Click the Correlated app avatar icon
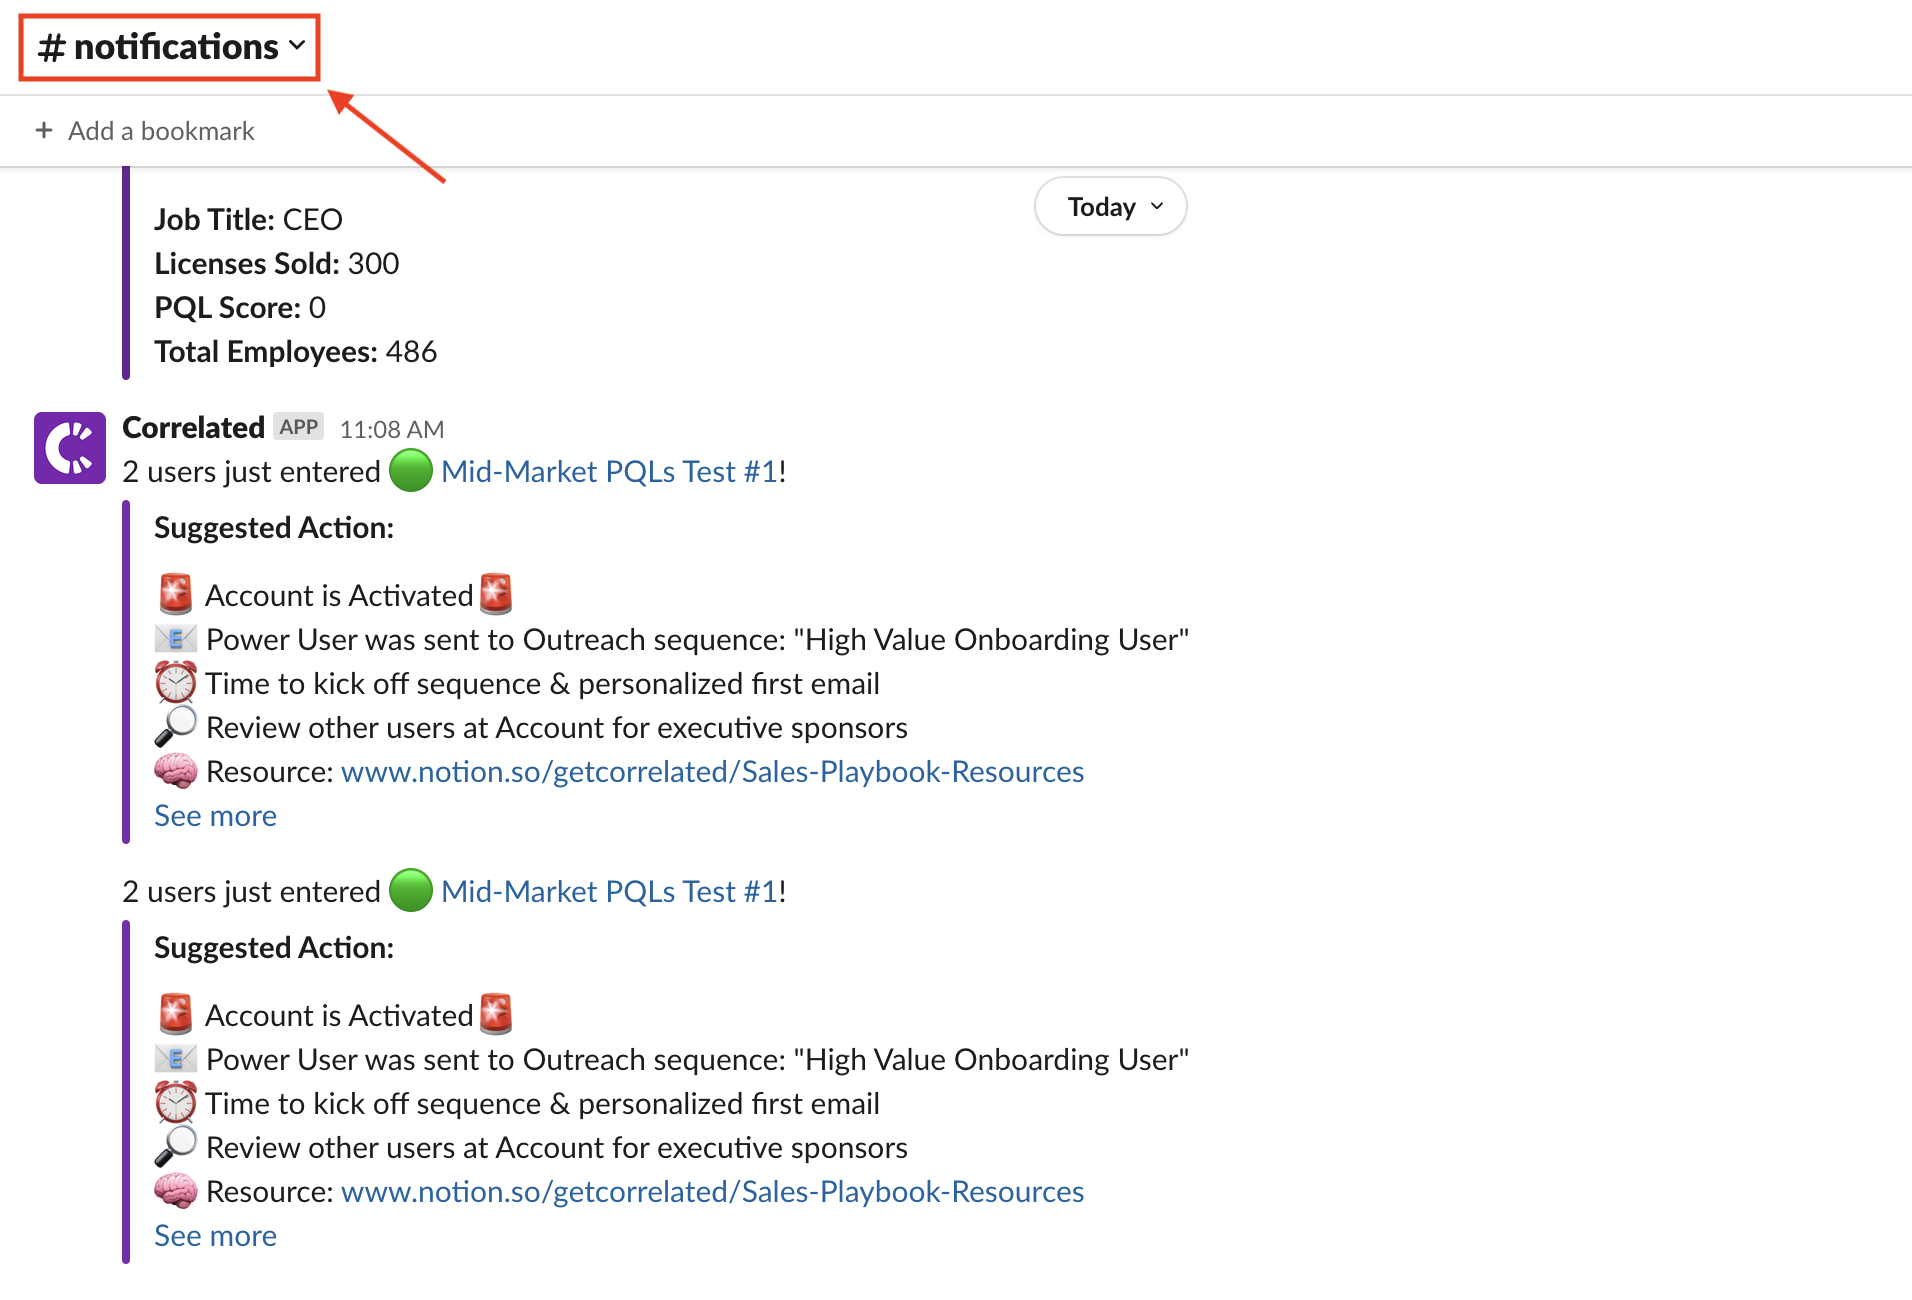 tap(70, 448)
